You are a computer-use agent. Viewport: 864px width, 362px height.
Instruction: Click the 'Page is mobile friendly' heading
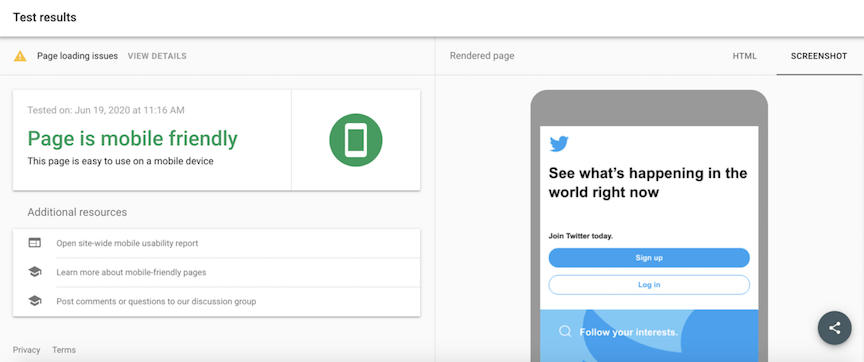click(x=133, y=138)
